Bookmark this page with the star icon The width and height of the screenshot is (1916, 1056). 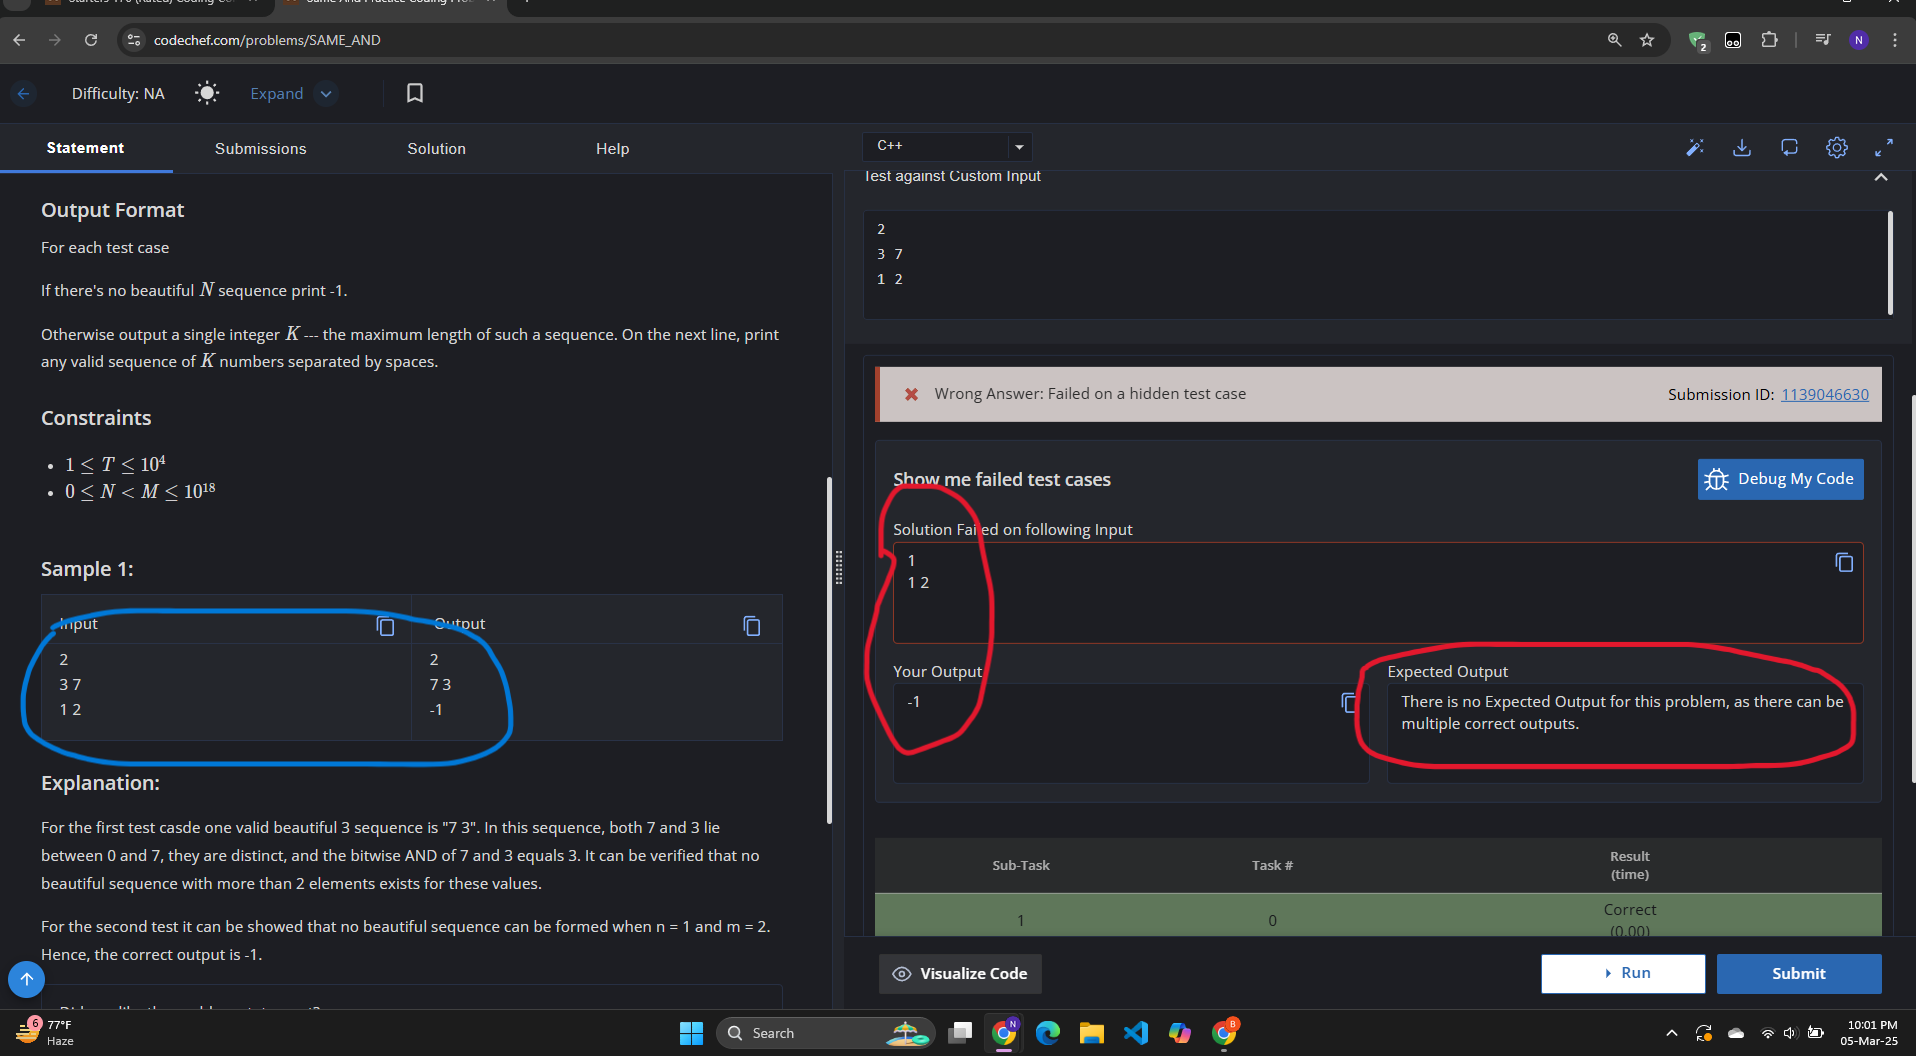[1647, 40]
